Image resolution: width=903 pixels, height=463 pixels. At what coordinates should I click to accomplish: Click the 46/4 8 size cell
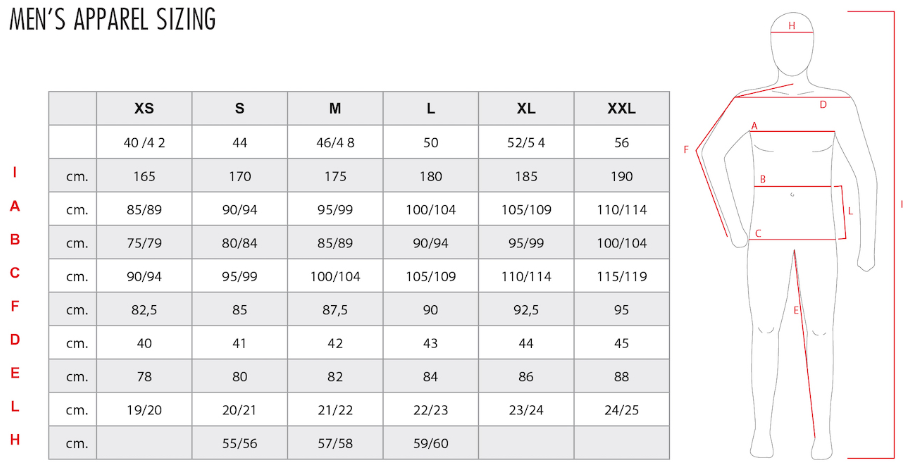click(x=335, y=142)
